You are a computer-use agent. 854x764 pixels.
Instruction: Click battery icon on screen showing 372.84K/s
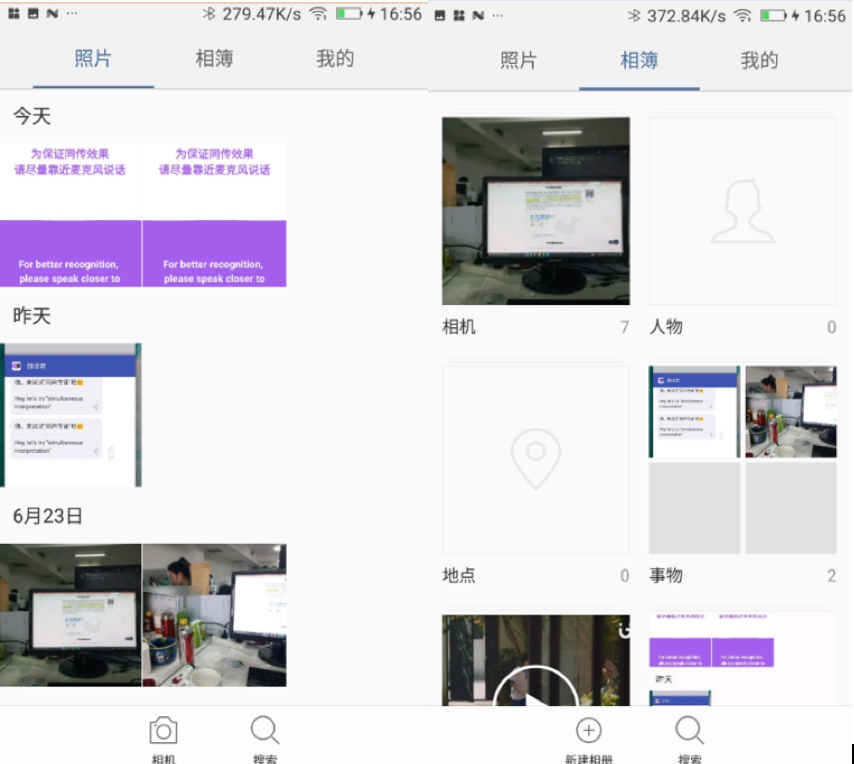[773, 16]
